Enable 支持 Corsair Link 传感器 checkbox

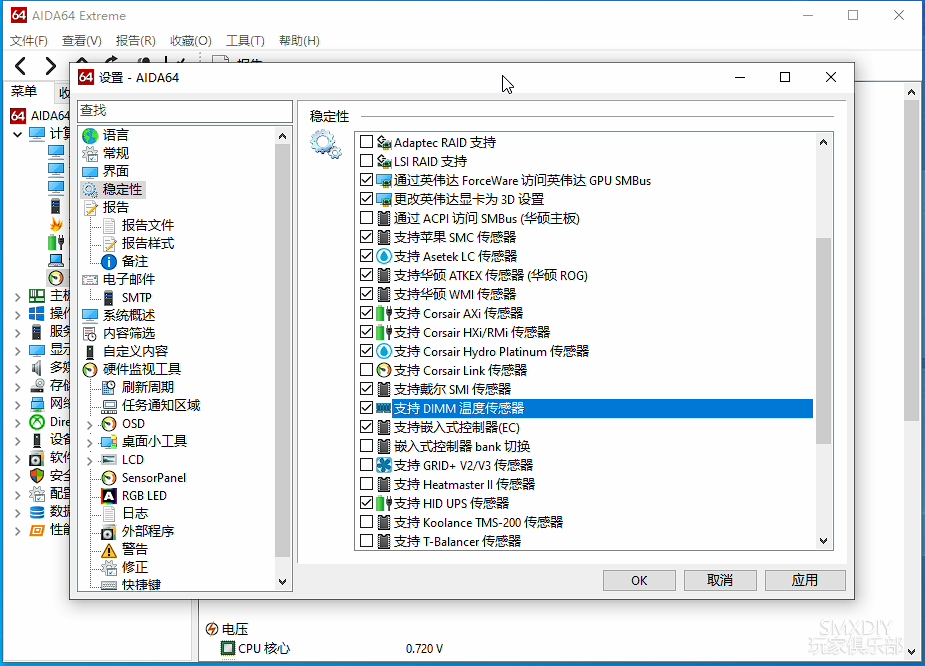click(x=366, y=370)
